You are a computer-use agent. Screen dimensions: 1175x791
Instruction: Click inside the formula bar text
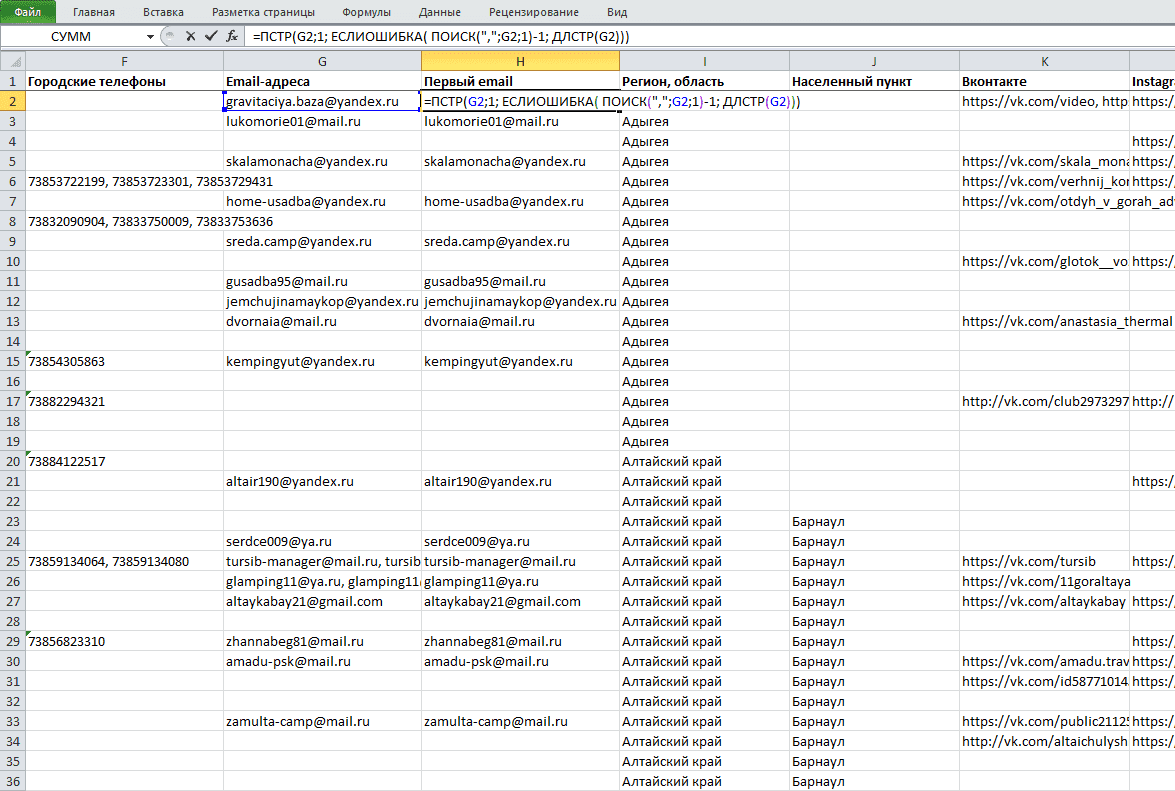[441, 37]
